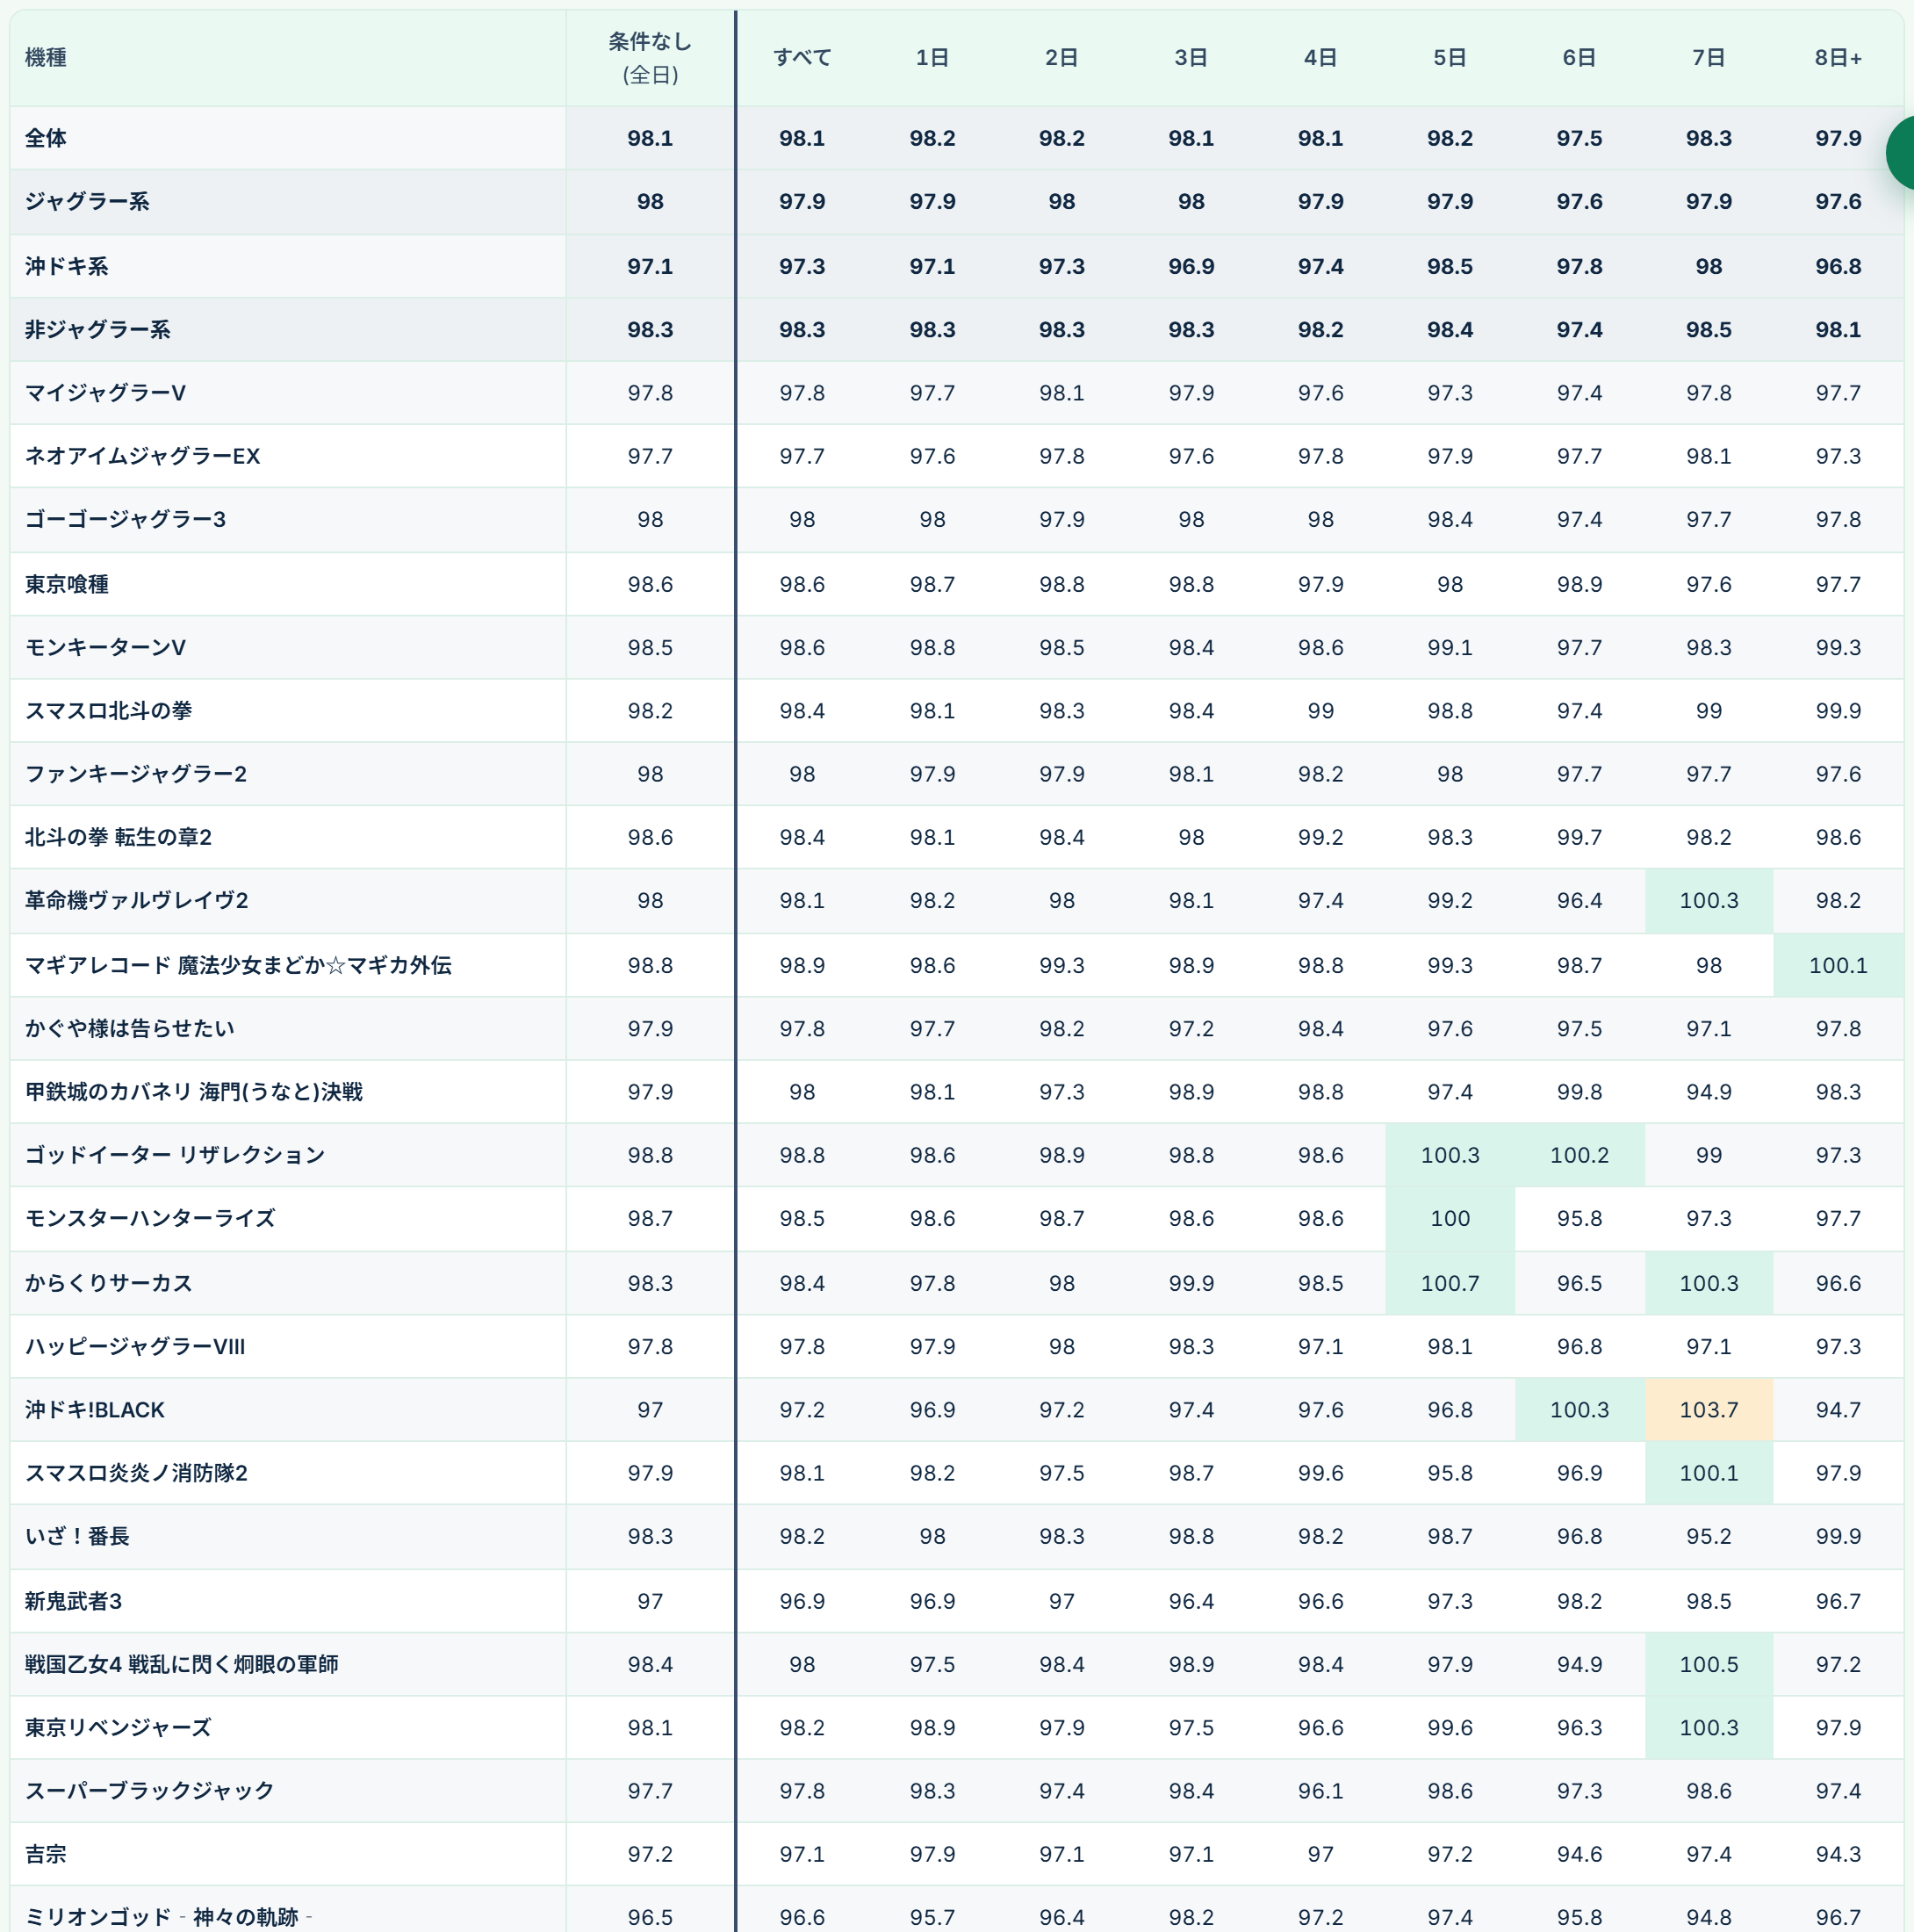
Task: Select the いざ！番長 machine name
Action: (x=77, y=1536)
